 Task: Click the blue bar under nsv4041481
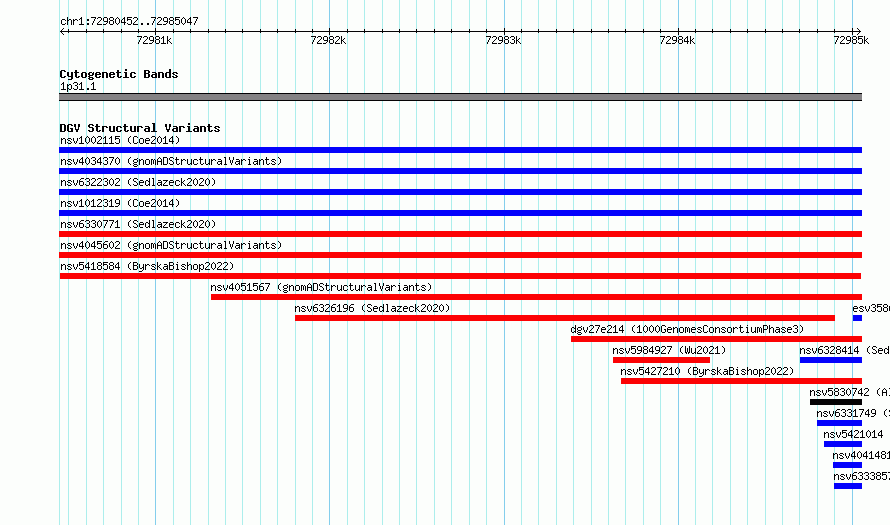(x=847, y=465)
